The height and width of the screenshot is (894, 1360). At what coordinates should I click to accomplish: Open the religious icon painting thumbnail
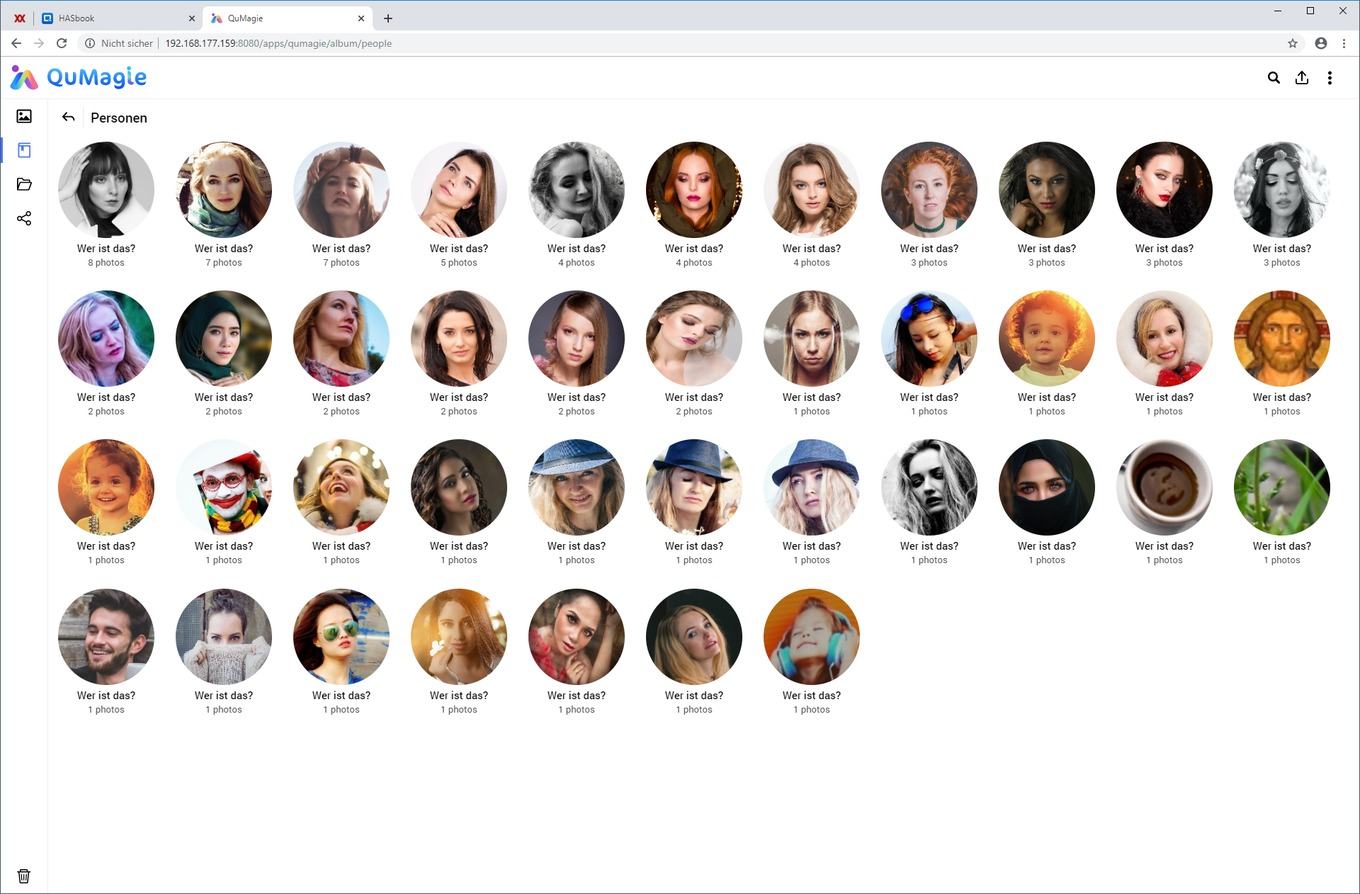point(1282,338)
